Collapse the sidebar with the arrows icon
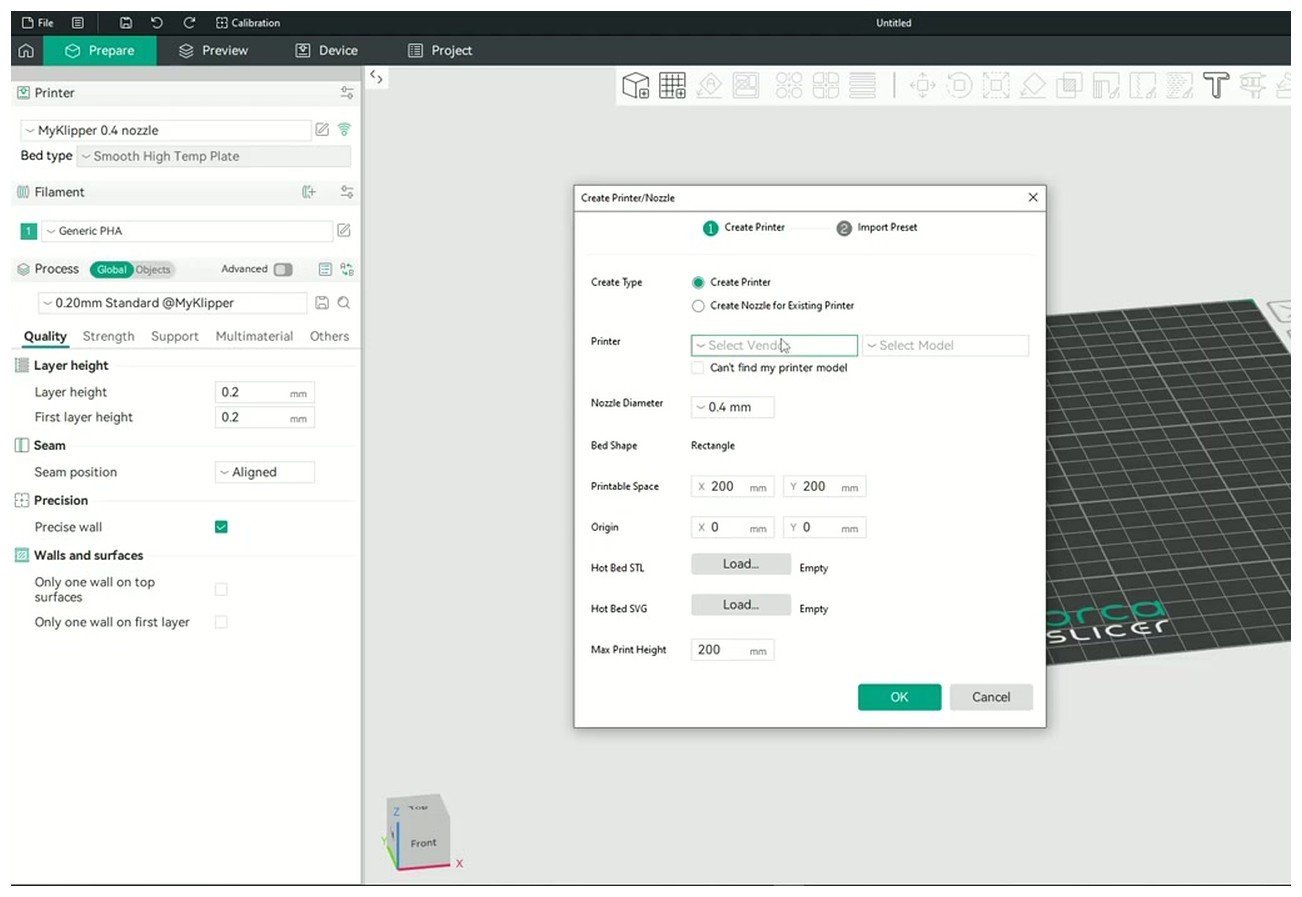 pos(376,77)
